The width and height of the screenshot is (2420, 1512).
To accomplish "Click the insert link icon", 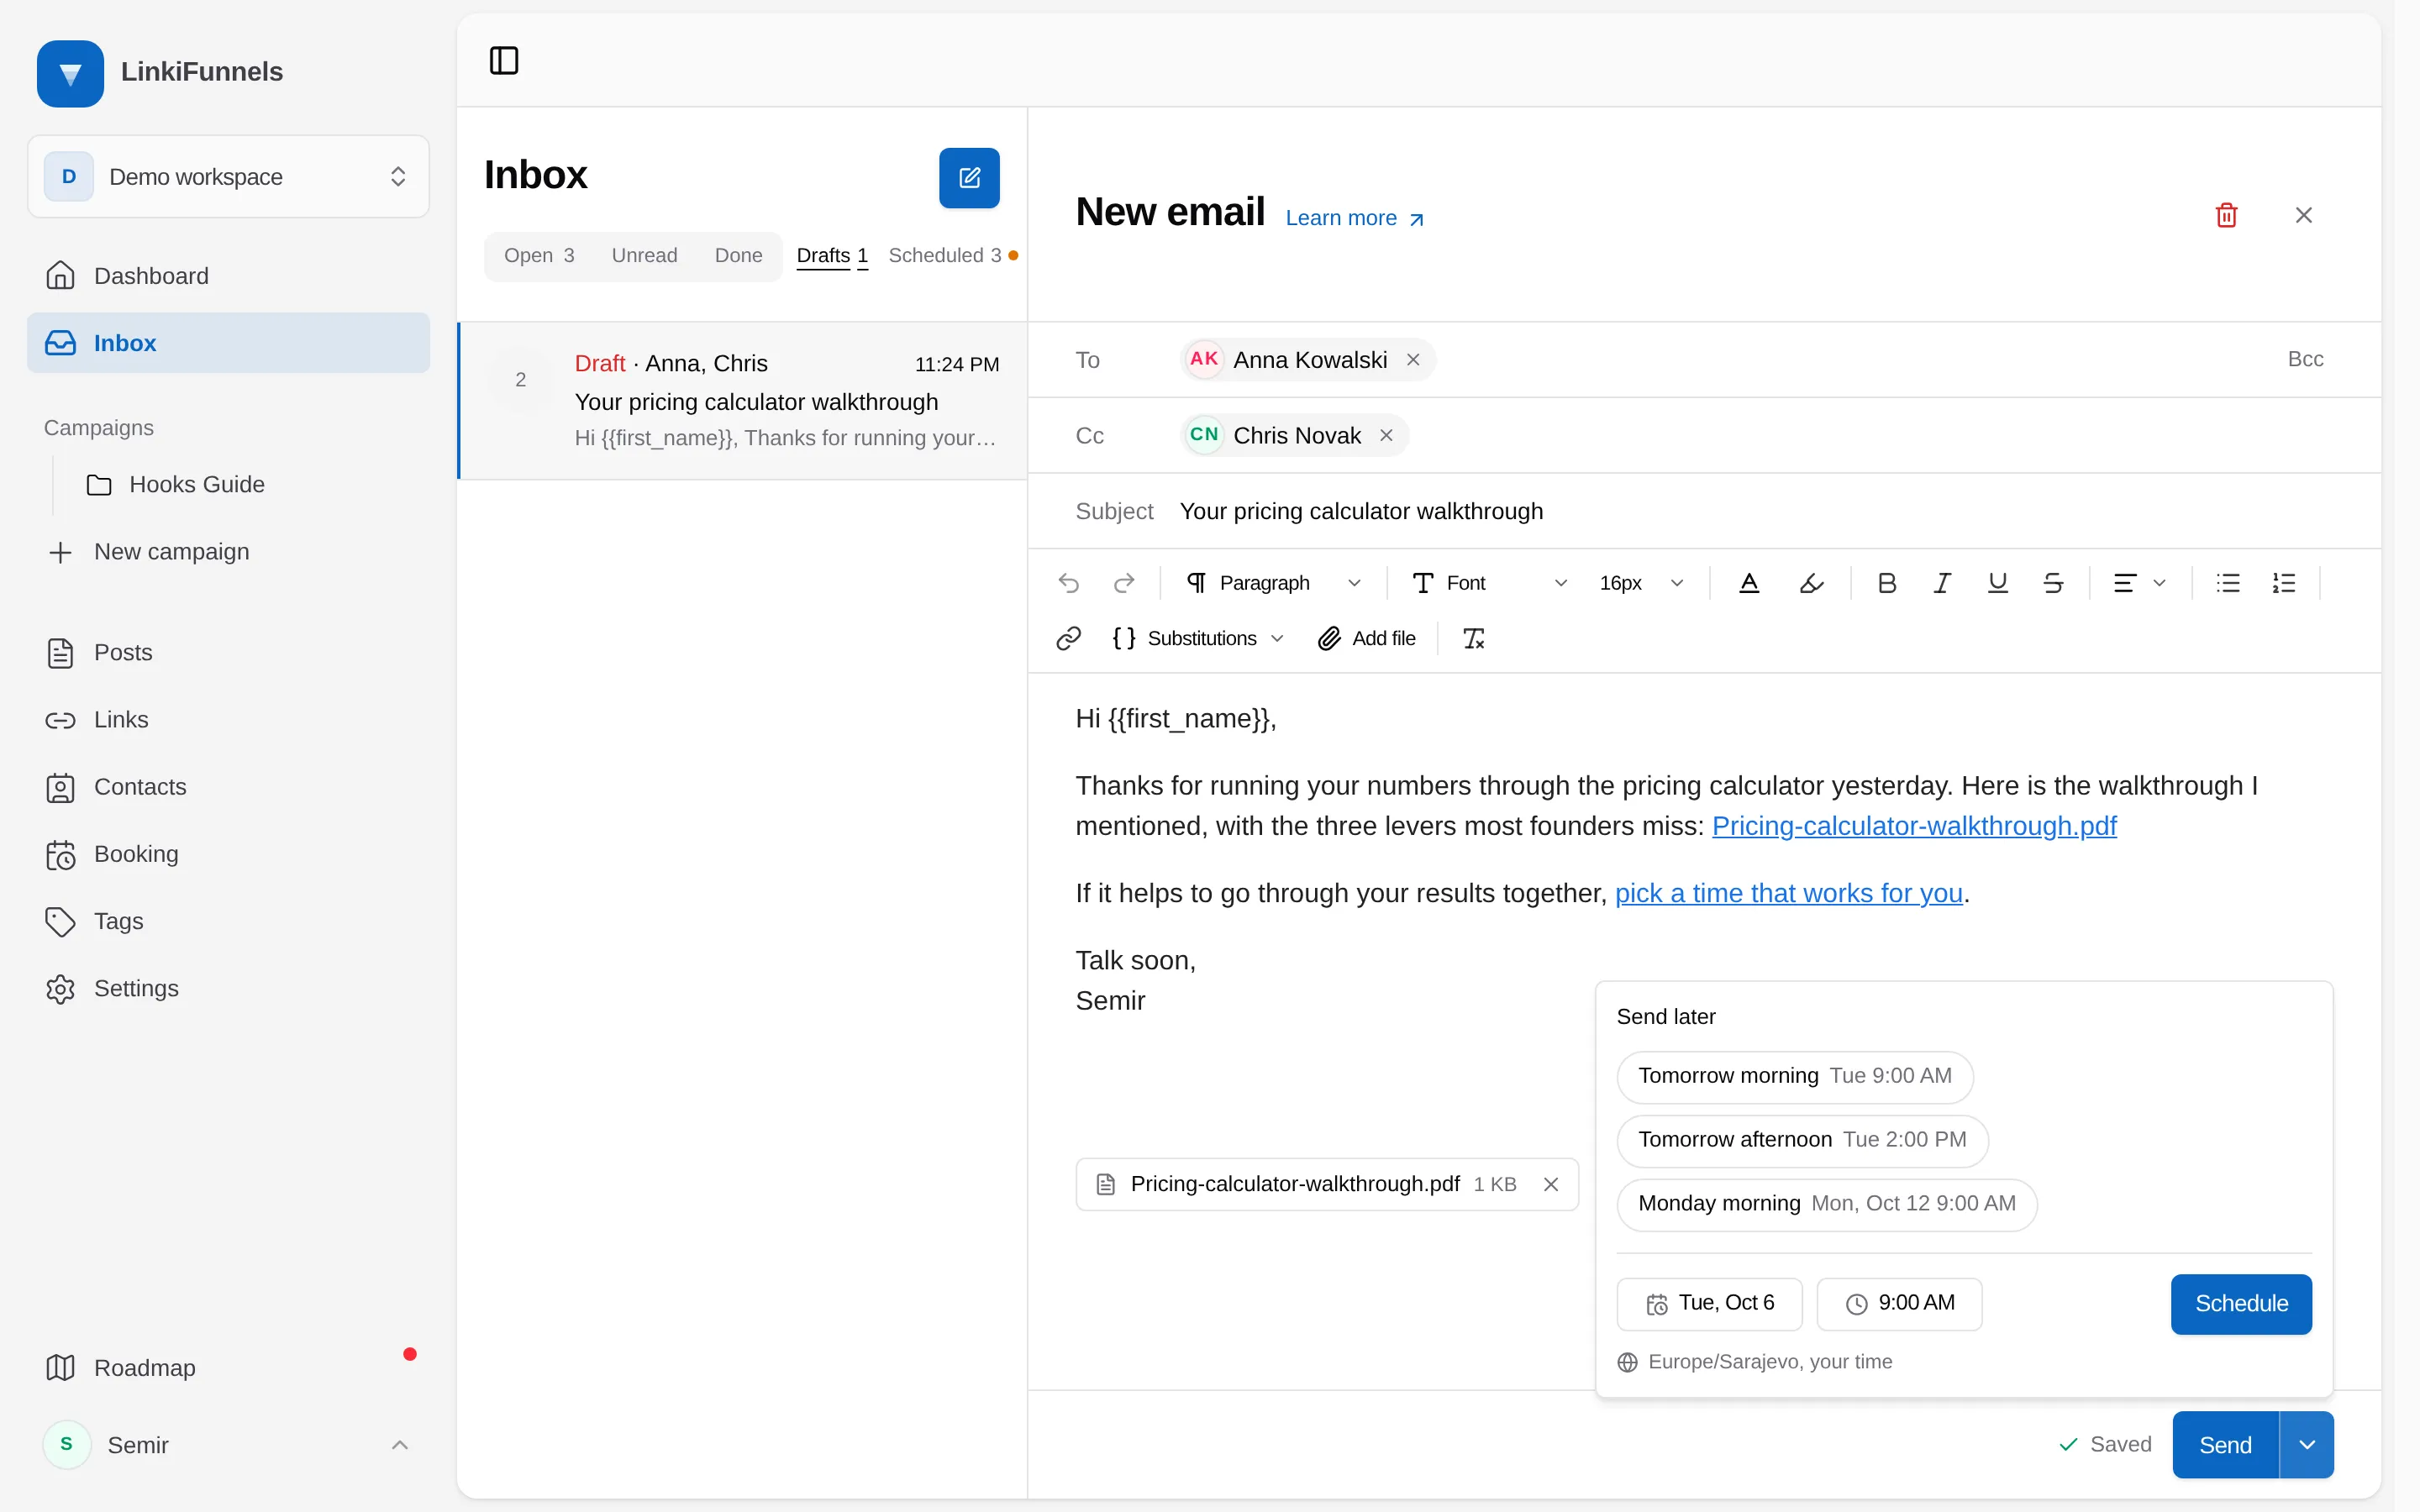I will coord(1069,638).
